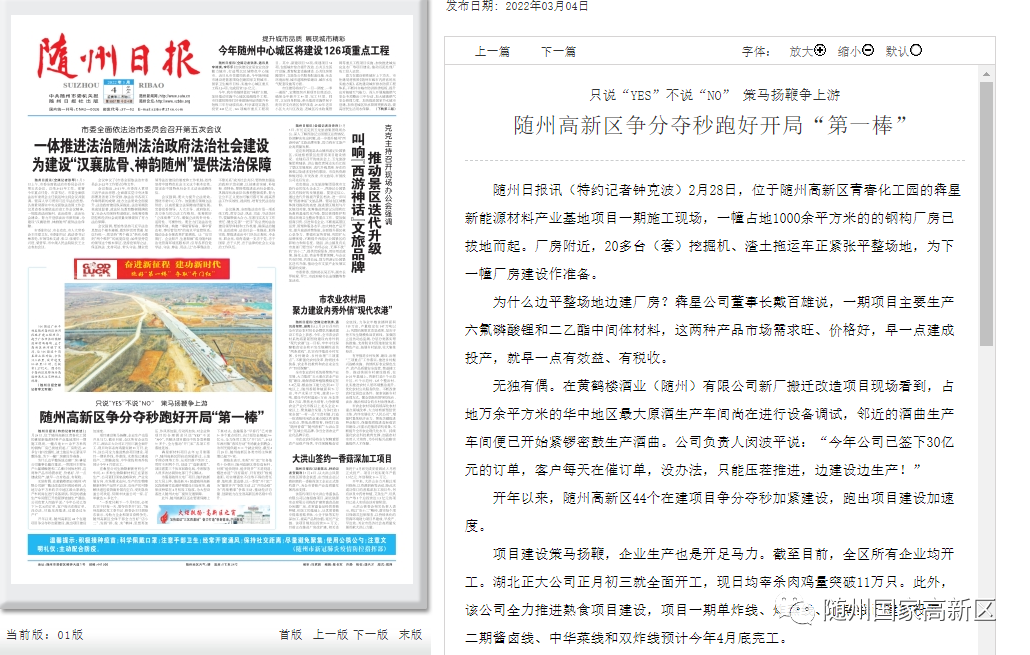Click the 字体 label
Screen dimensions: 1030x655
pos(756,51)
